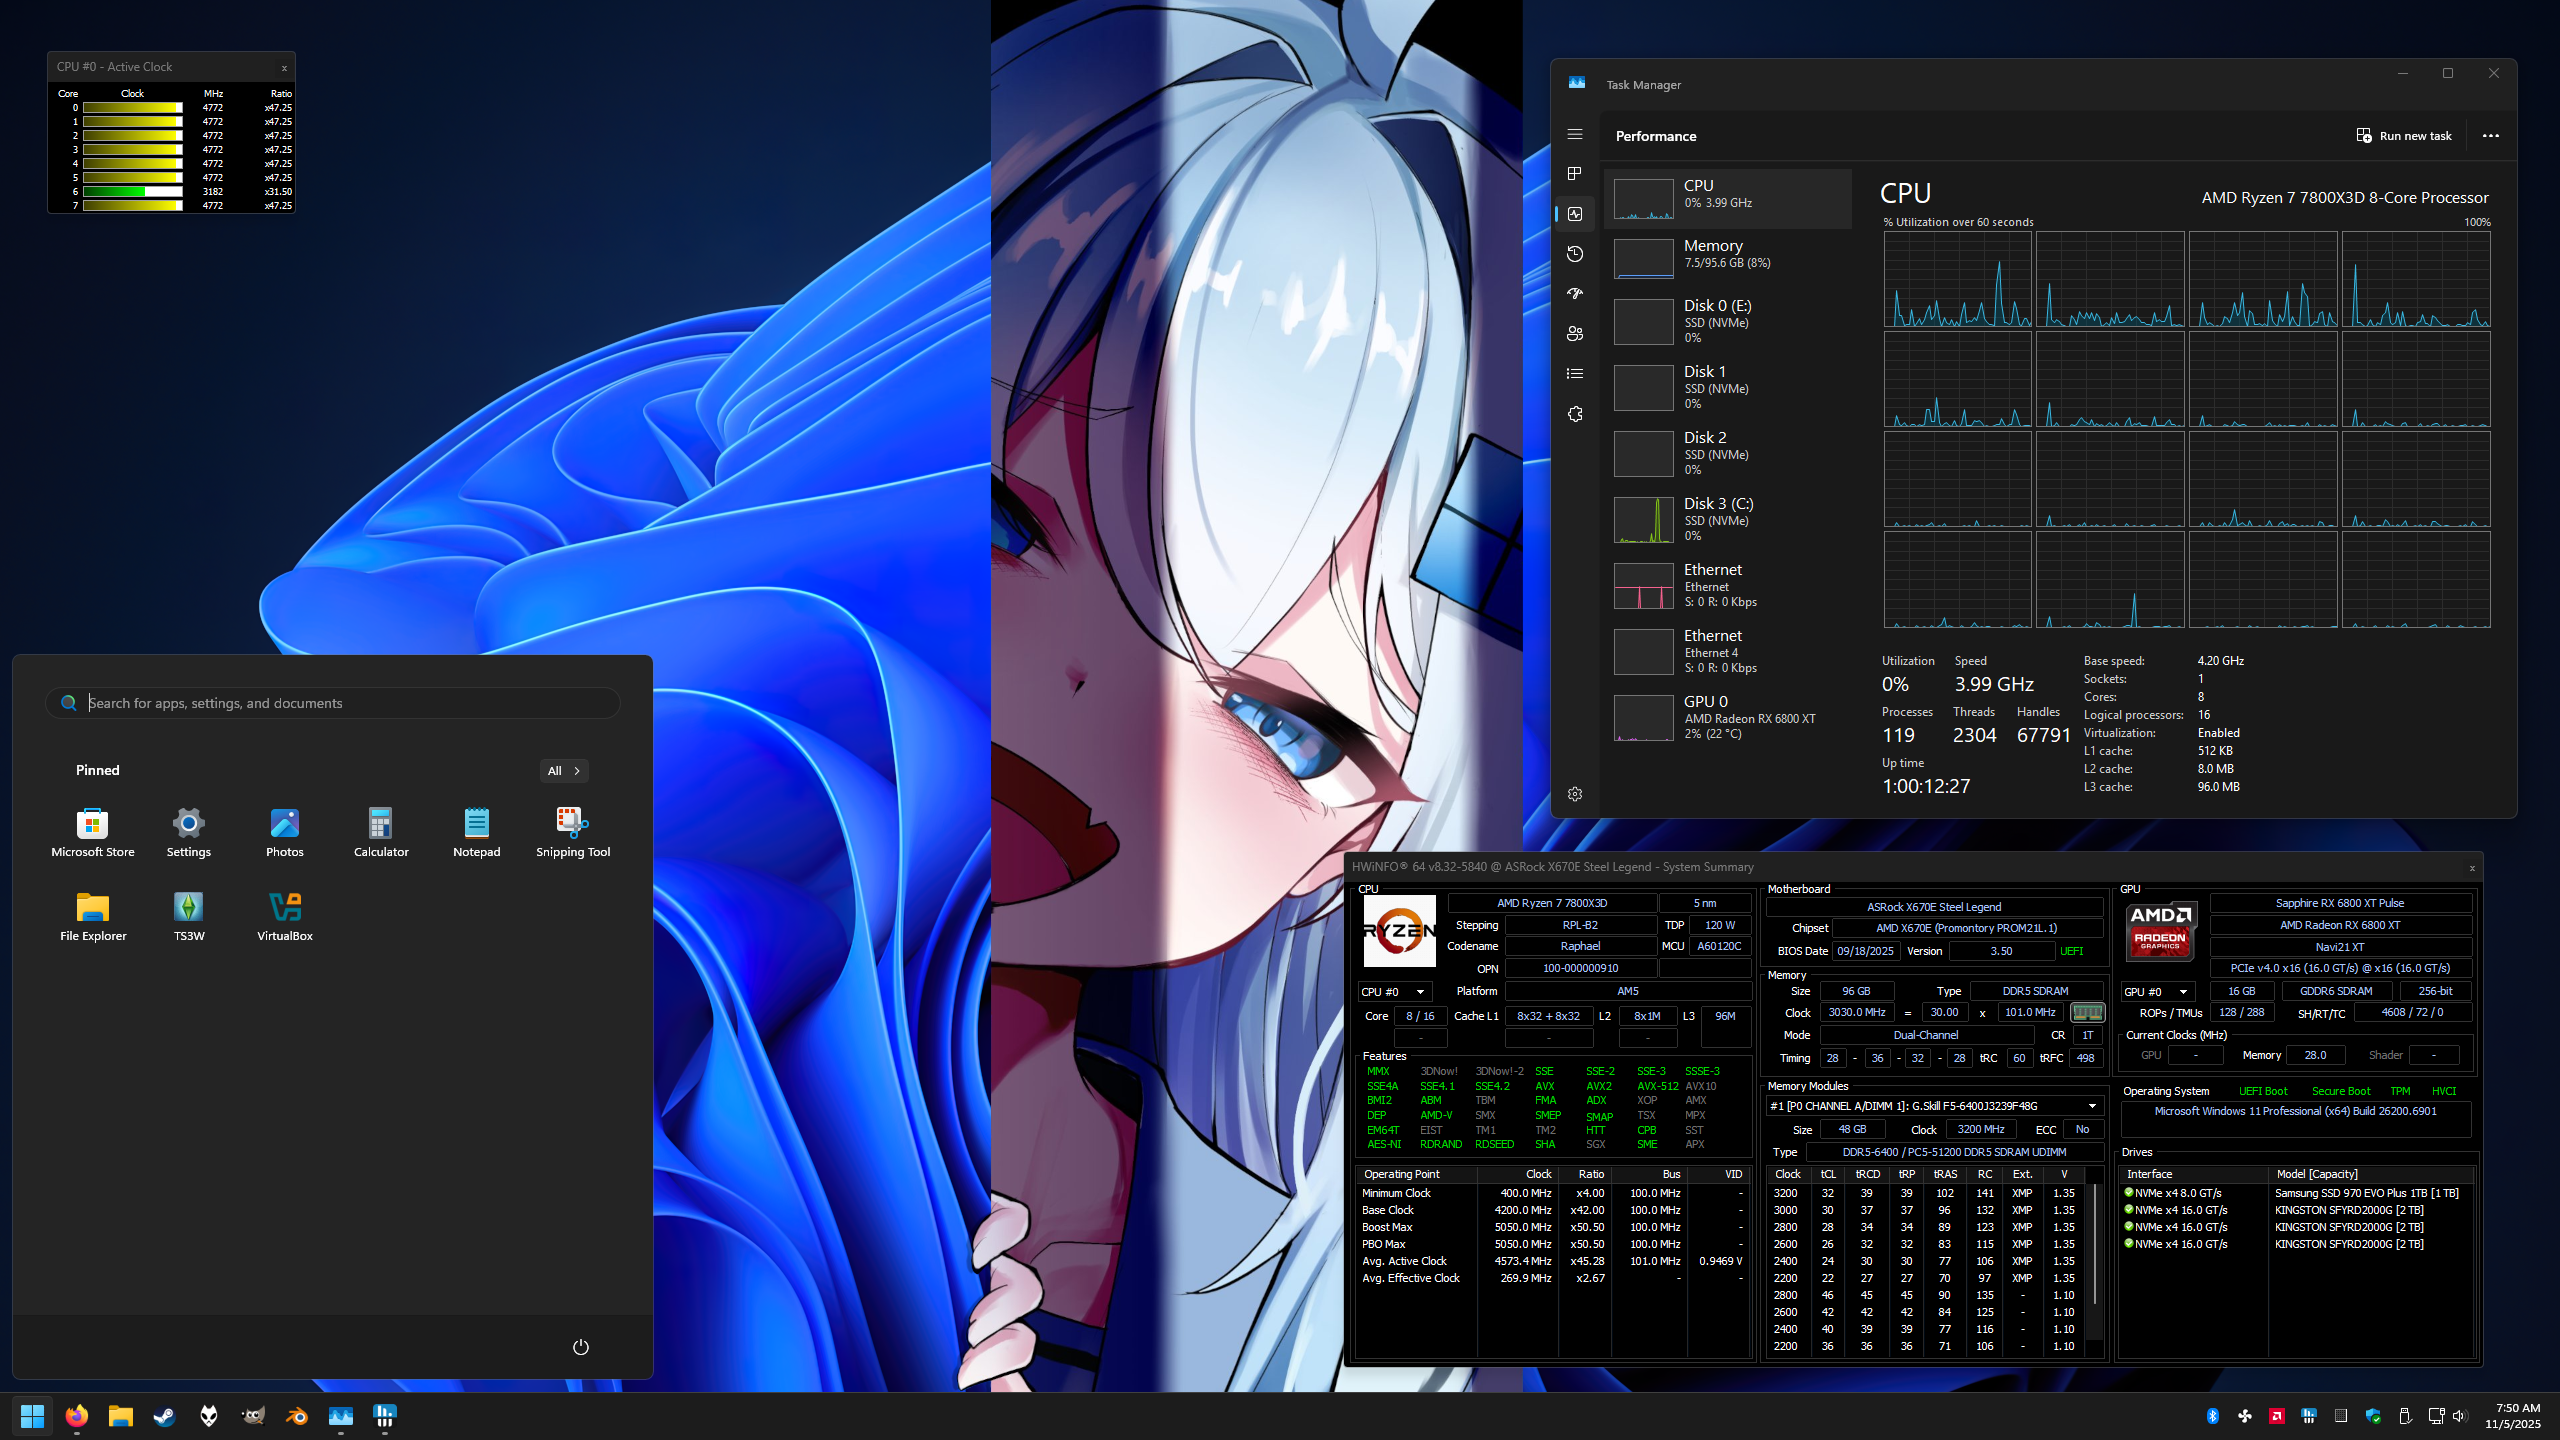The width and height of the screenshot is (2560, 1440).
Task: Click the All pinned apps button
Action: tap(563, 771)
